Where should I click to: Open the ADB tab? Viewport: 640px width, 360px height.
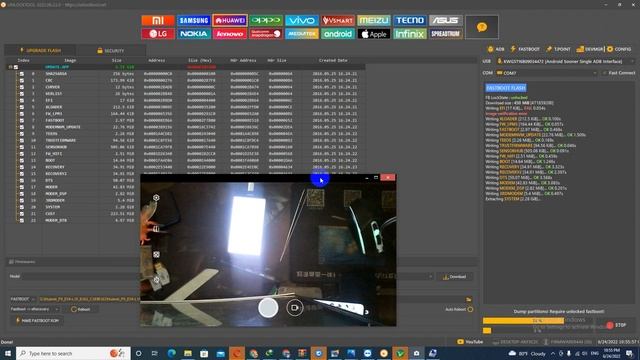point(496,49)
